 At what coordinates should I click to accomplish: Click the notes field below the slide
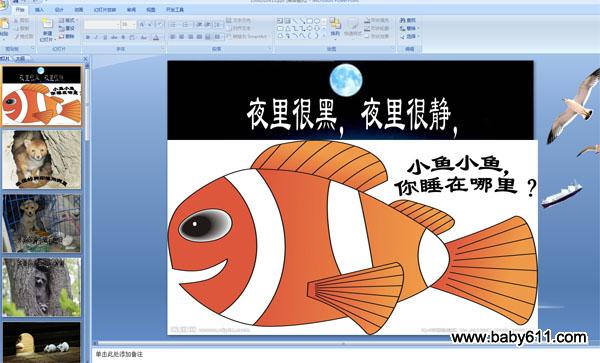(344, 355)
